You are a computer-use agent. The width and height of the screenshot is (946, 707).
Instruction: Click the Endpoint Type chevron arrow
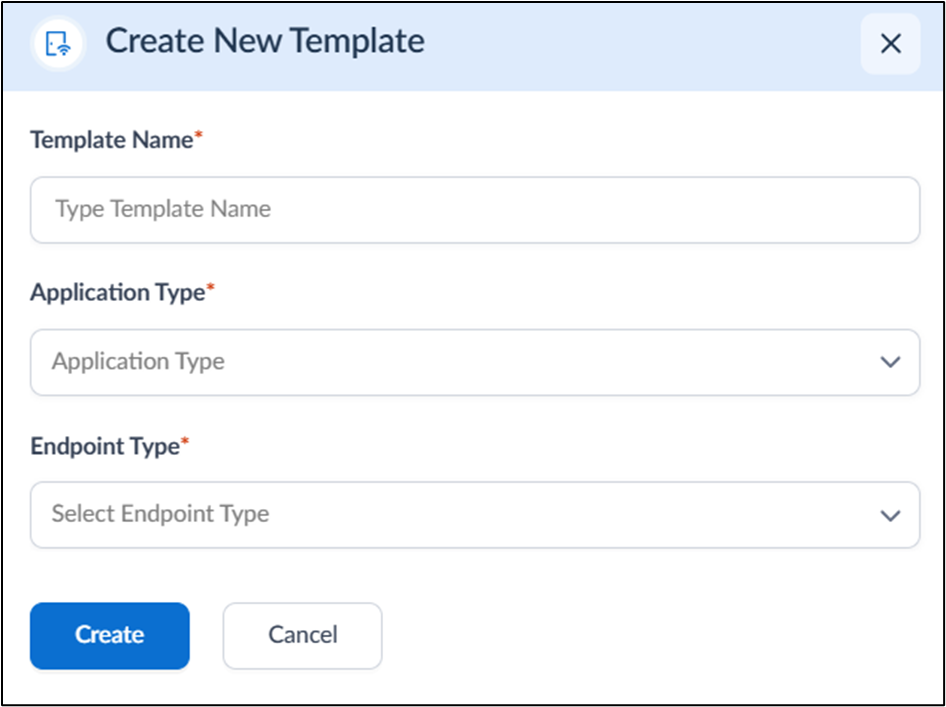click(x=890, y=515)
